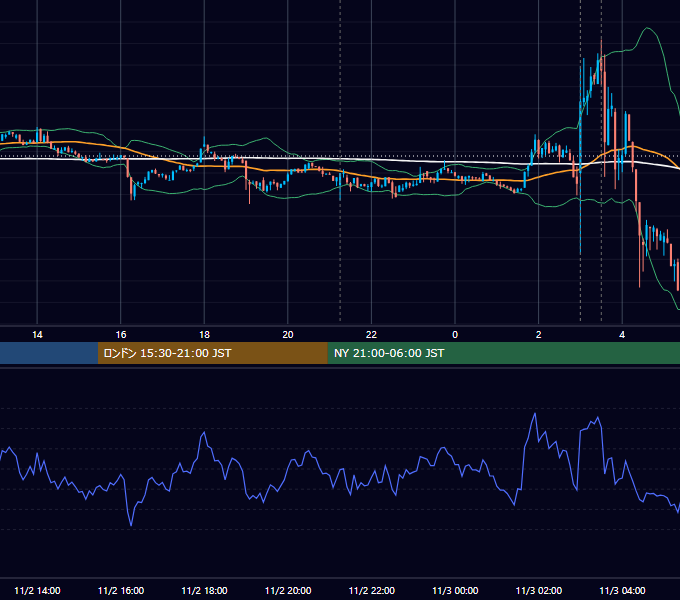This screenshot has height=600, width=680.
Task: Click the 20 hour label on price chart axis
Action: [x=288, y=335]
